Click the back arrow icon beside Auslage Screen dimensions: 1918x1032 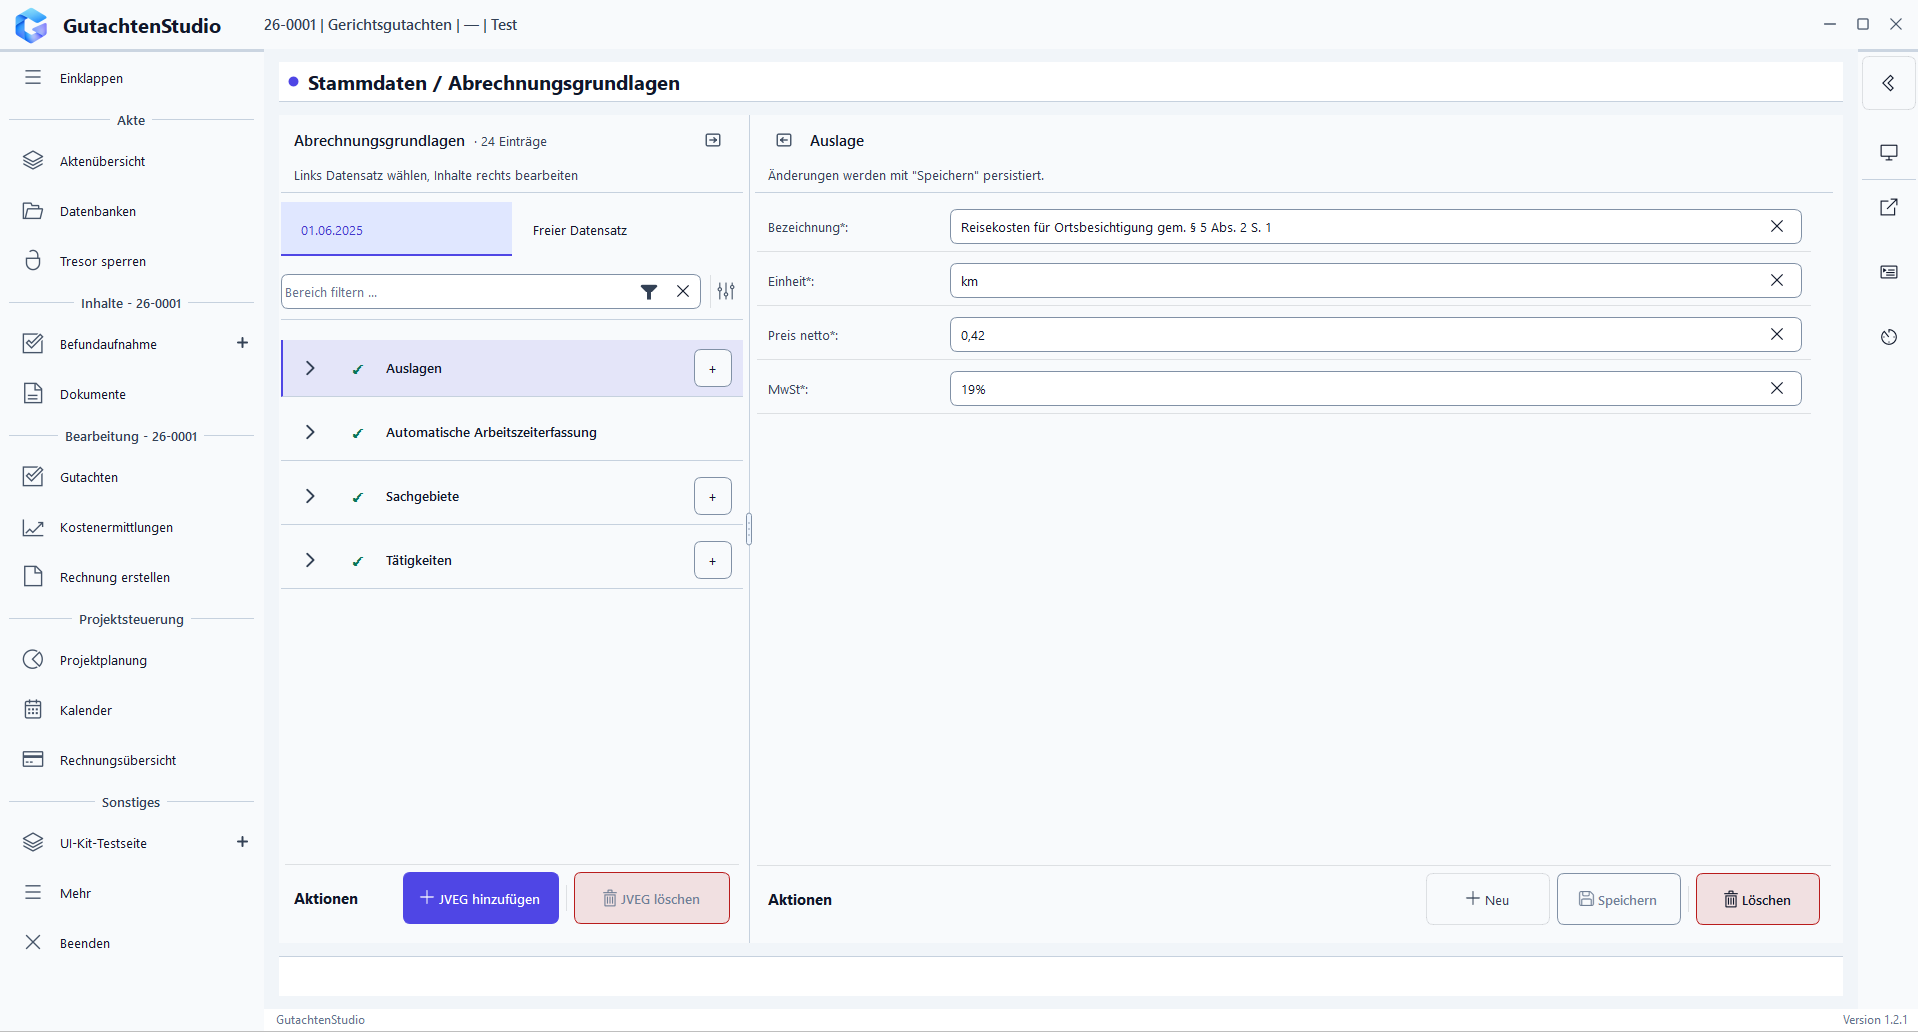(784, 140)
